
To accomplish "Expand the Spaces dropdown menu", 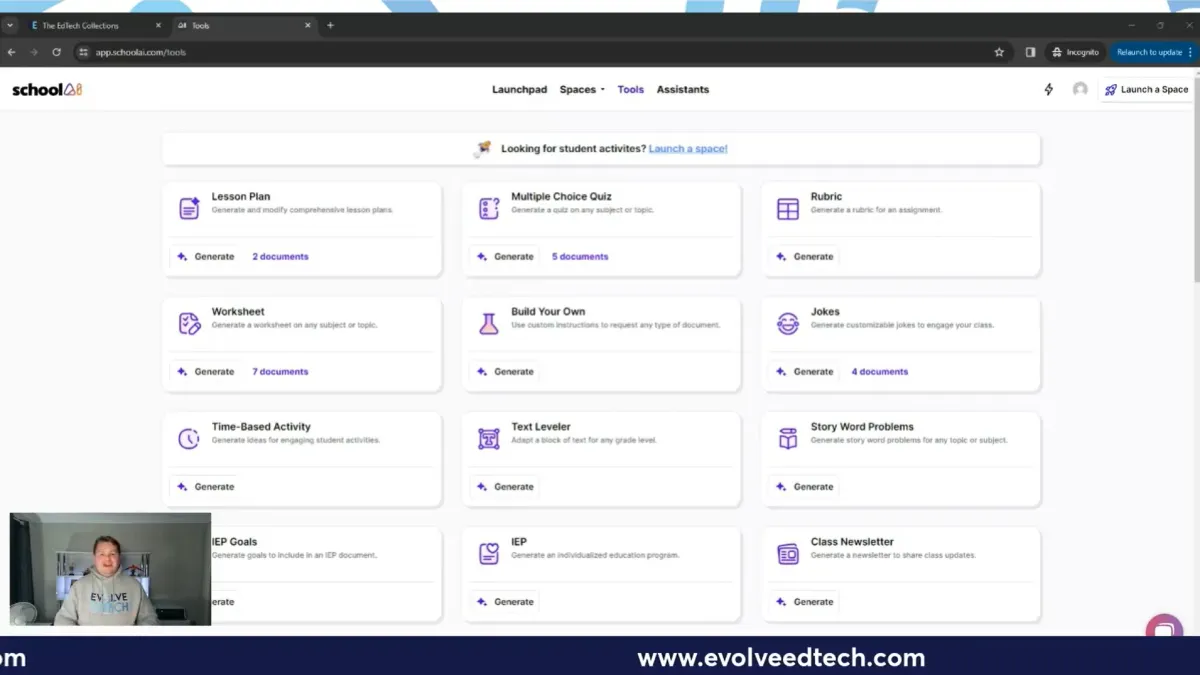I will coord(582,89).
